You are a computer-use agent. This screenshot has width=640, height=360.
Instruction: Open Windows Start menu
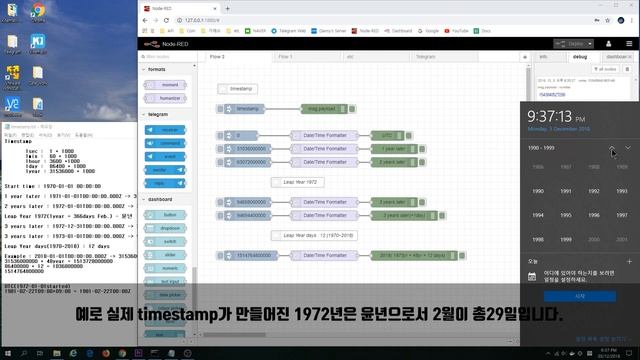point(7,353)
